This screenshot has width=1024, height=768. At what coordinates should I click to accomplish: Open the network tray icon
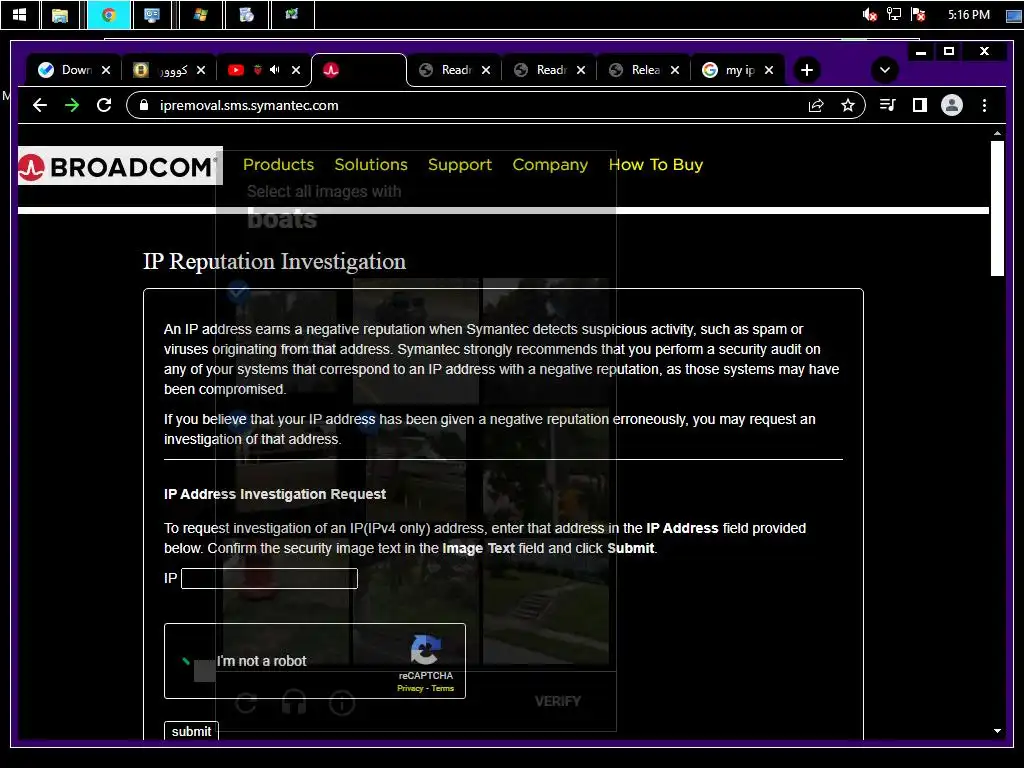coord(893,14)
